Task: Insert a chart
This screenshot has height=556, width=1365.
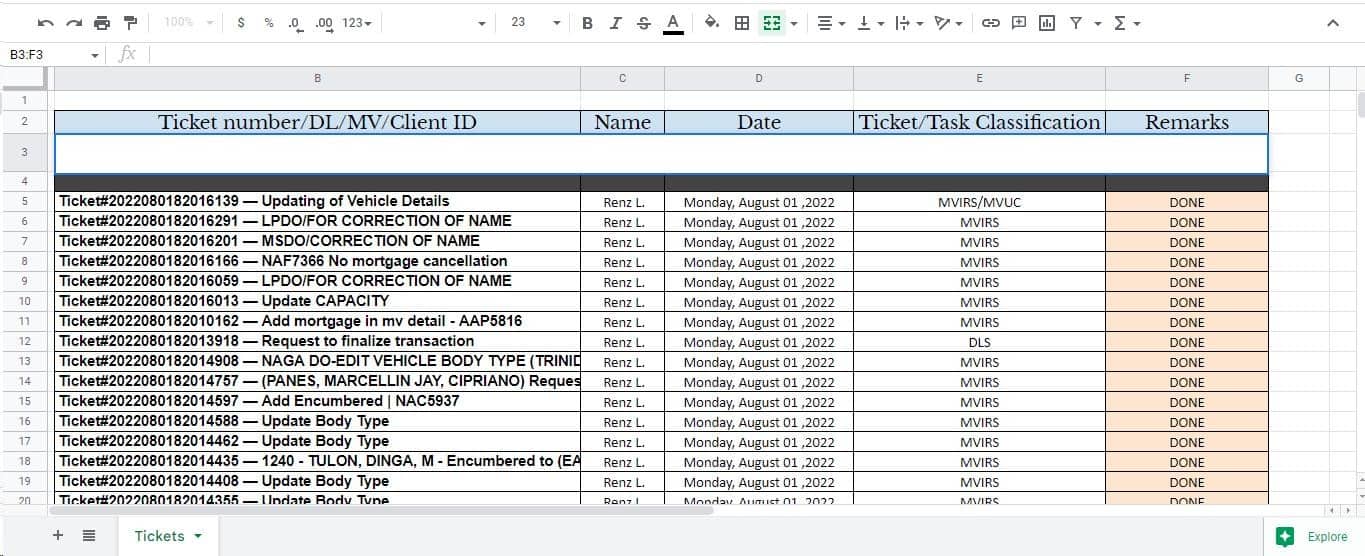Action: coord(1047,23)
